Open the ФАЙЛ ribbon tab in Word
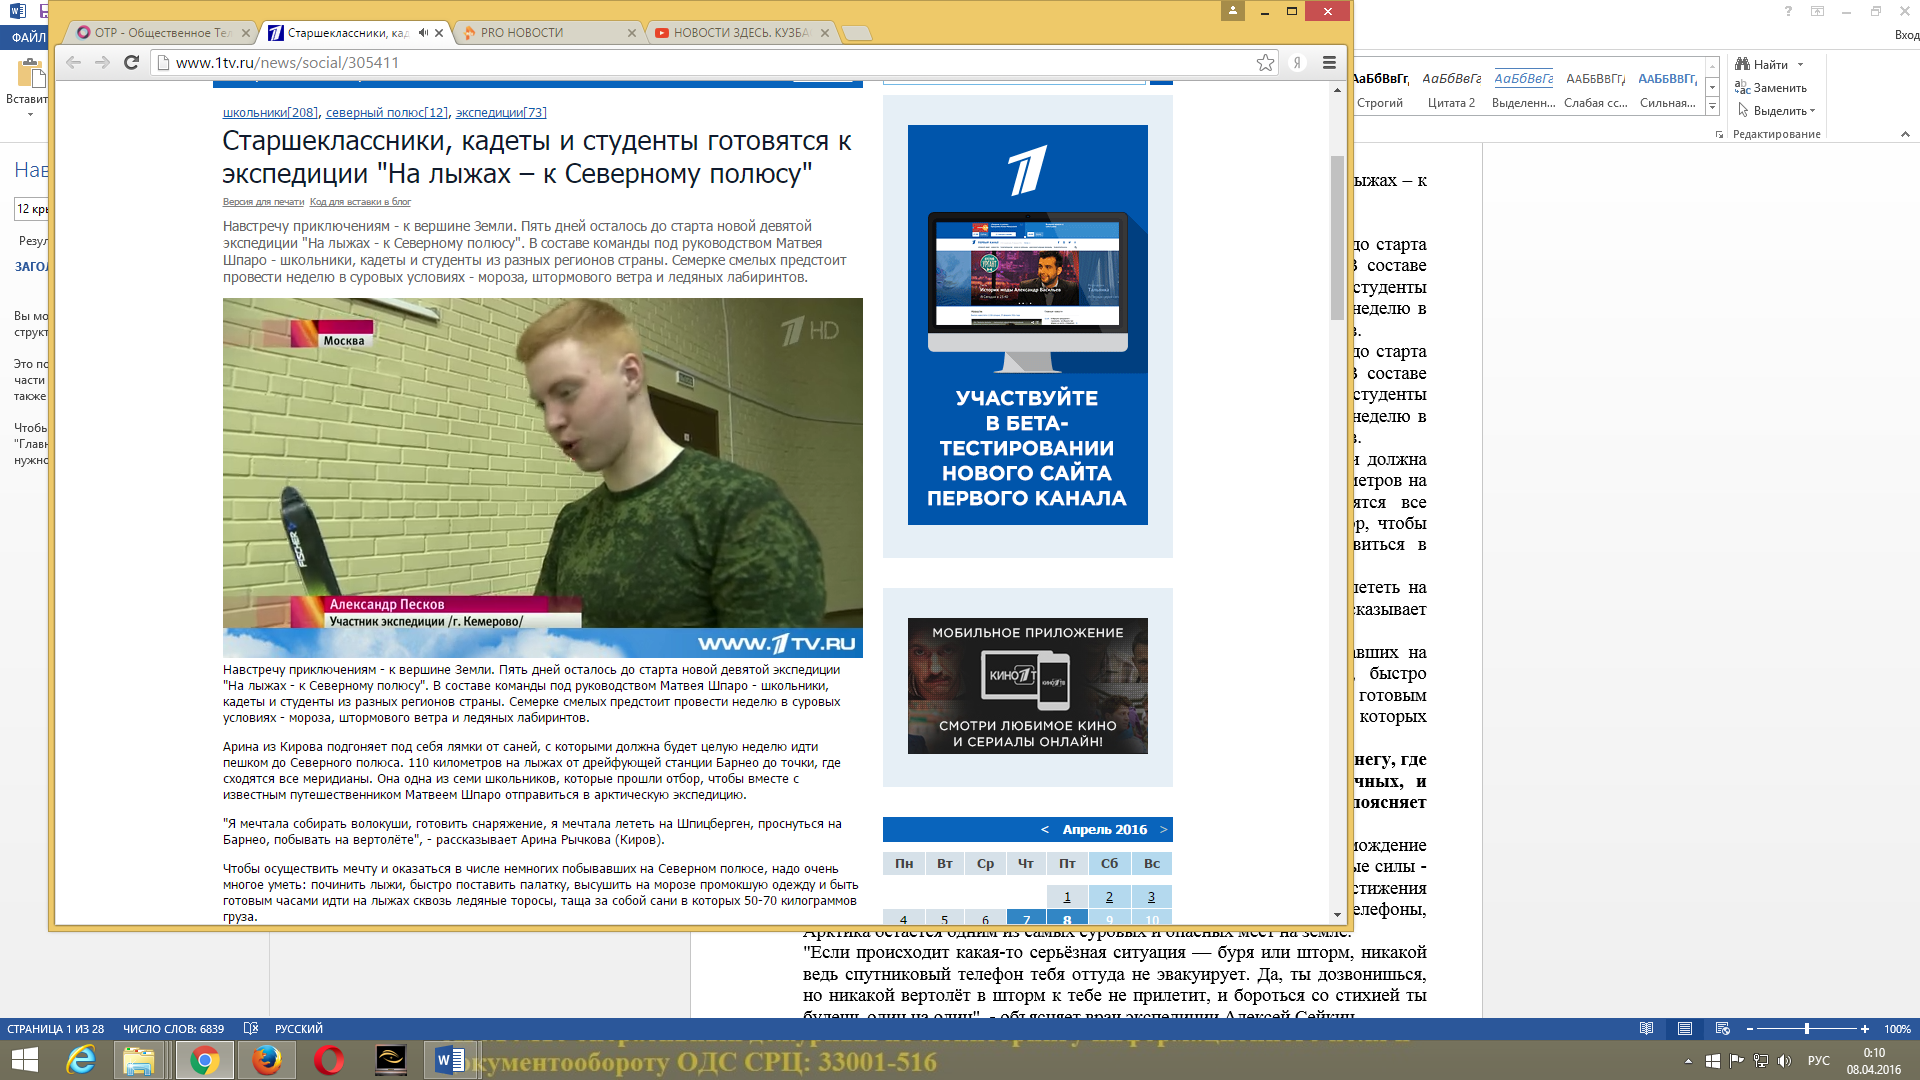The image size is (1920, 1080). pos(28,37)
